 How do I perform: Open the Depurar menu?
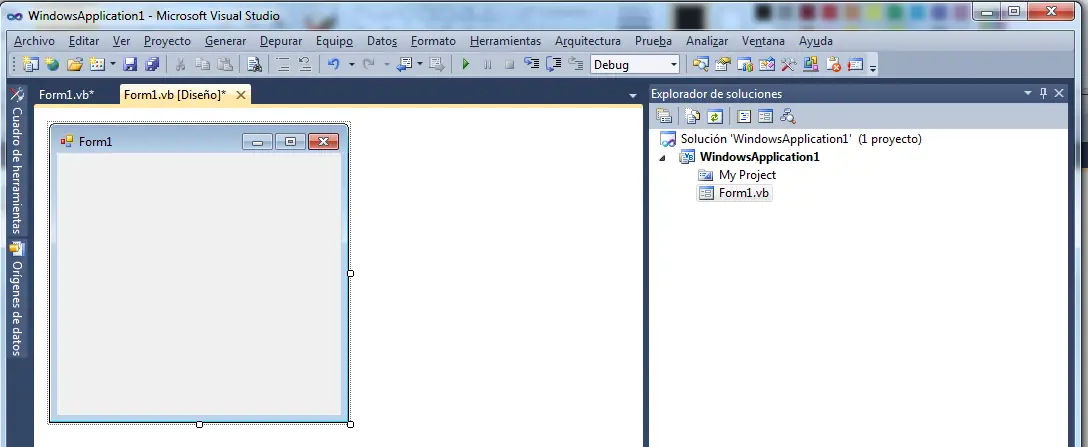pyautogui.click(x=281, y=41)
